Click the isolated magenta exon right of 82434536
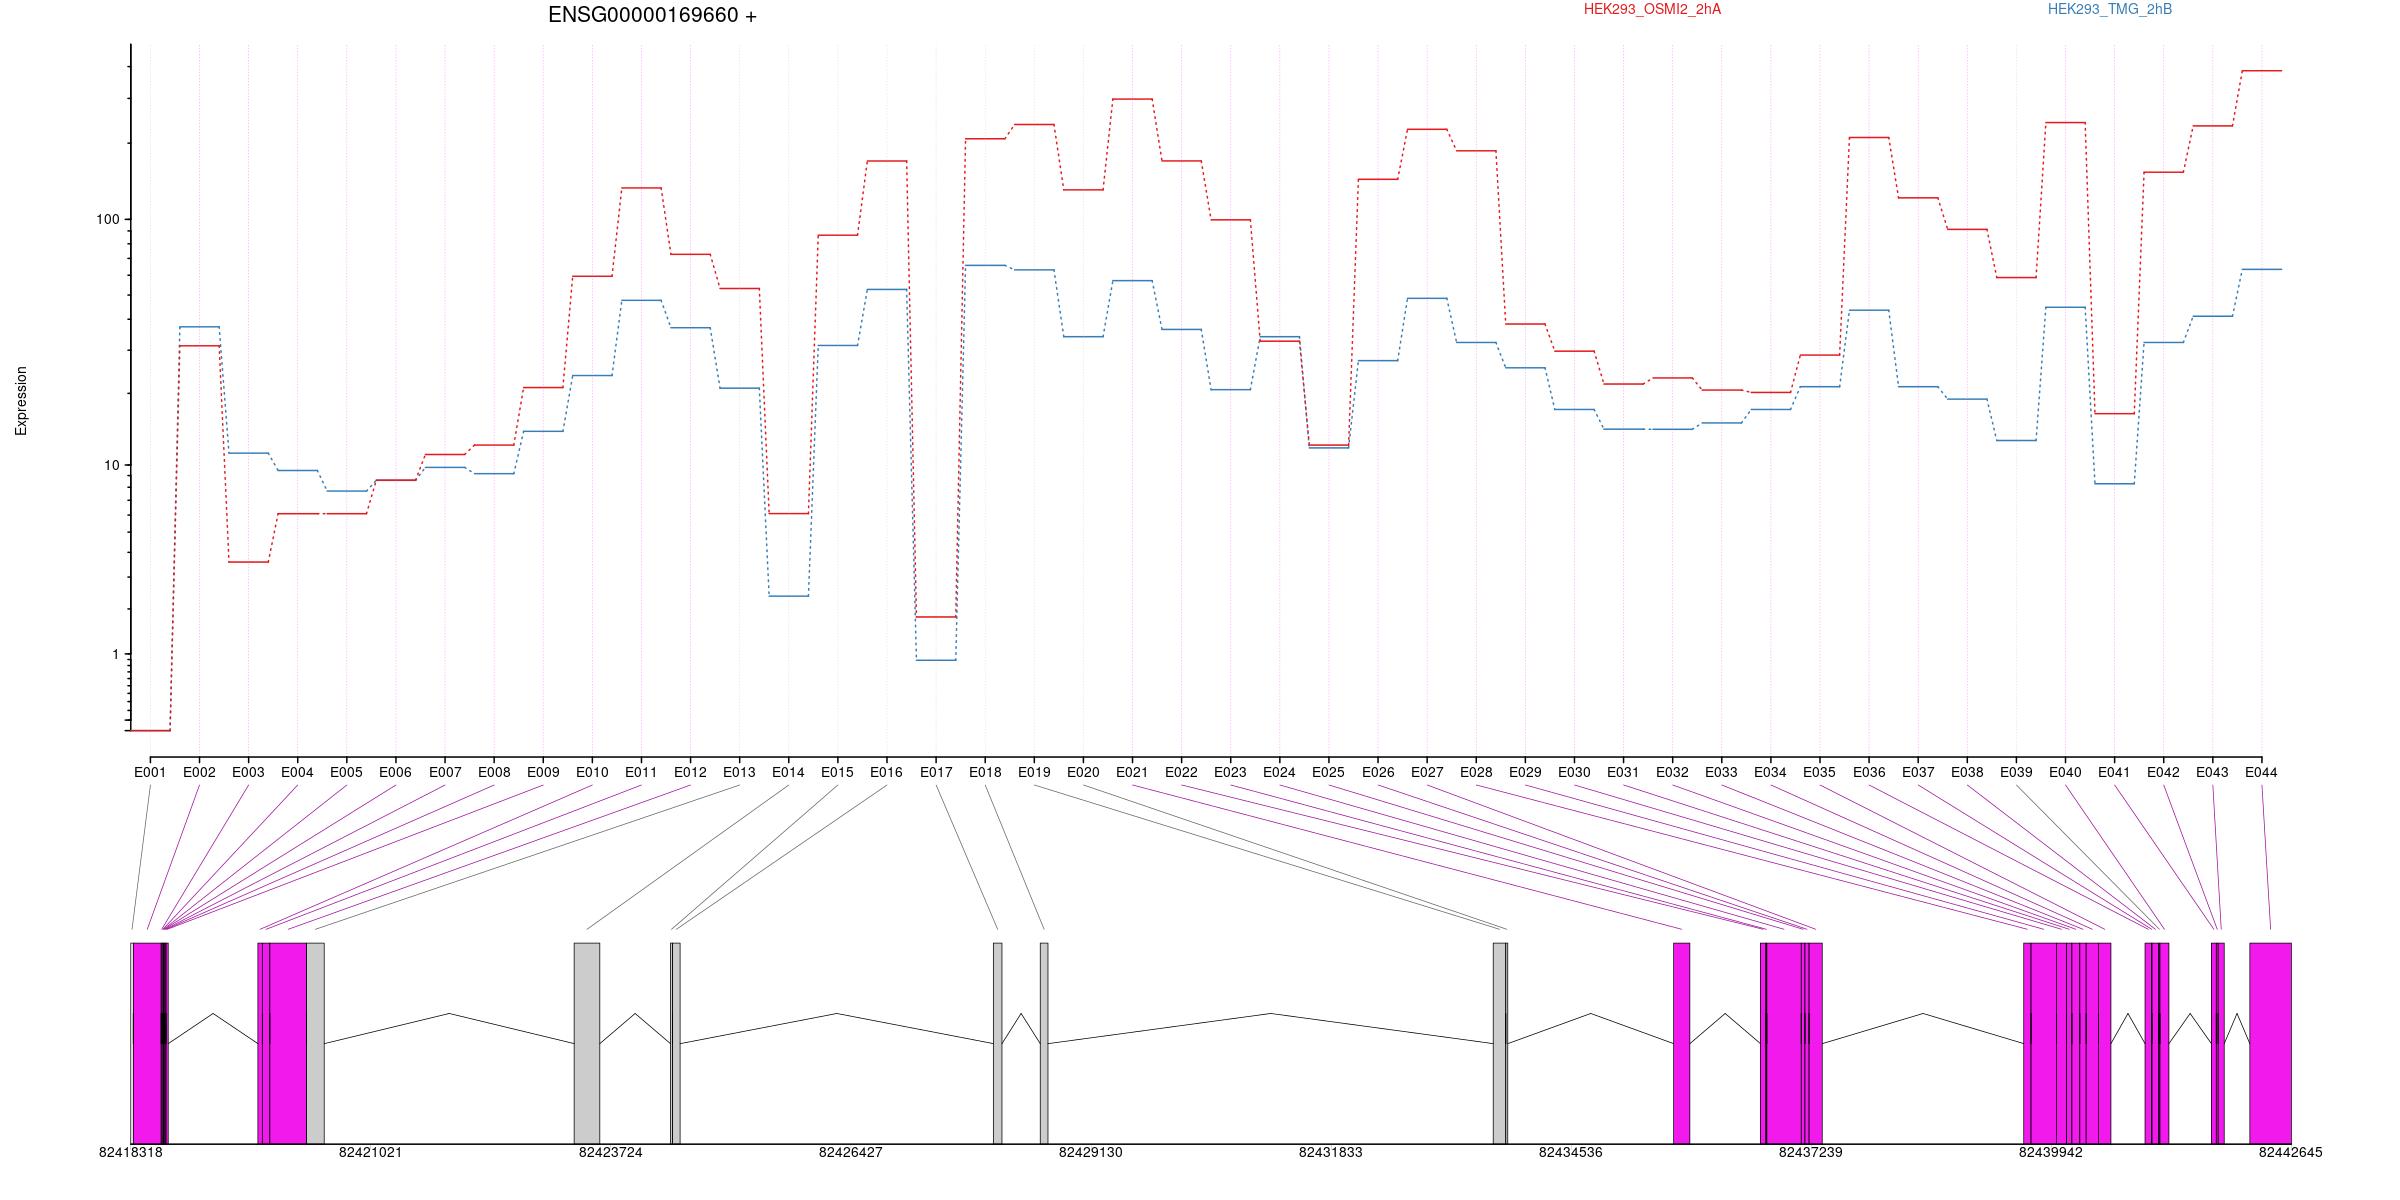 [1682, 1043]
